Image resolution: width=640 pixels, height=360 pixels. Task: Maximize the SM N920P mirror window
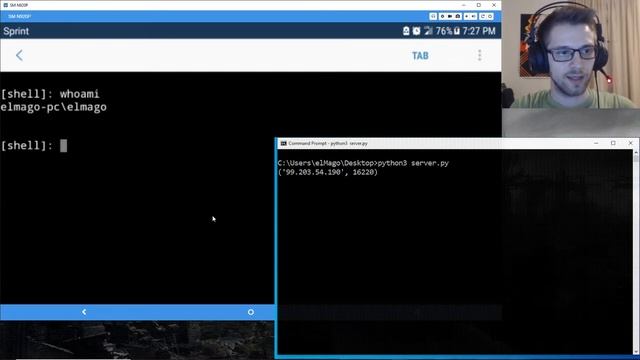pyautogui.click(x=479, y=5)
